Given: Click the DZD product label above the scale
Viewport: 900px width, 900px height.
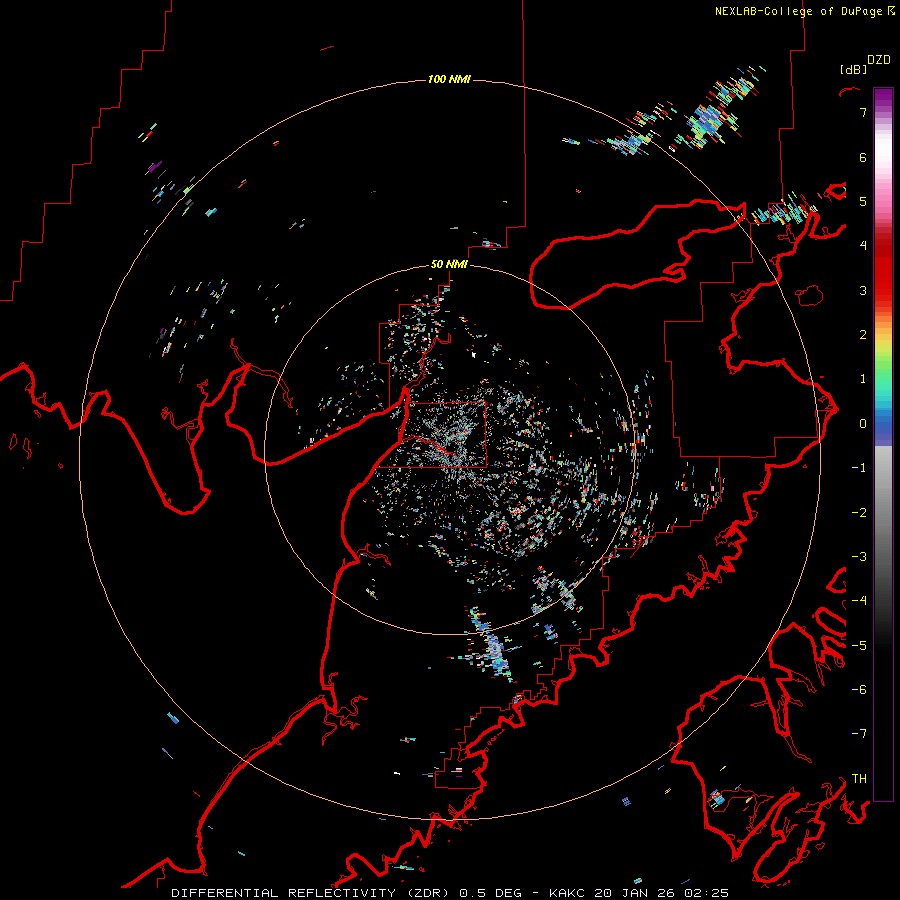Looking at the screenshot, I should click(x=879, y=60).
